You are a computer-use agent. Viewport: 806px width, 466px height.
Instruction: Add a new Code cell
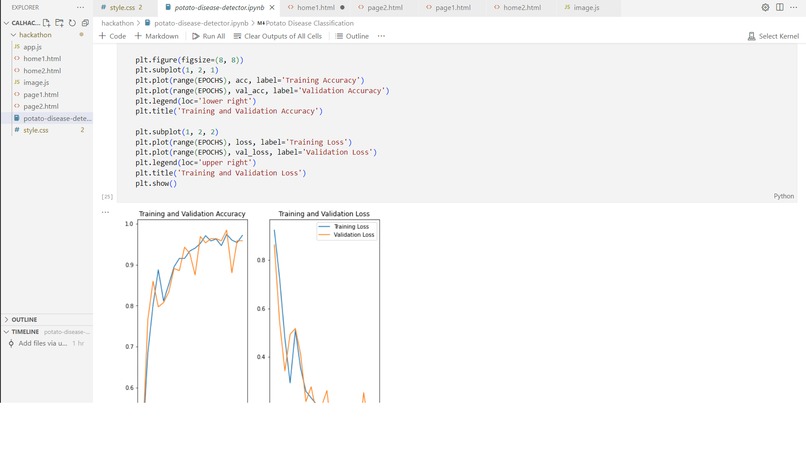112,36
